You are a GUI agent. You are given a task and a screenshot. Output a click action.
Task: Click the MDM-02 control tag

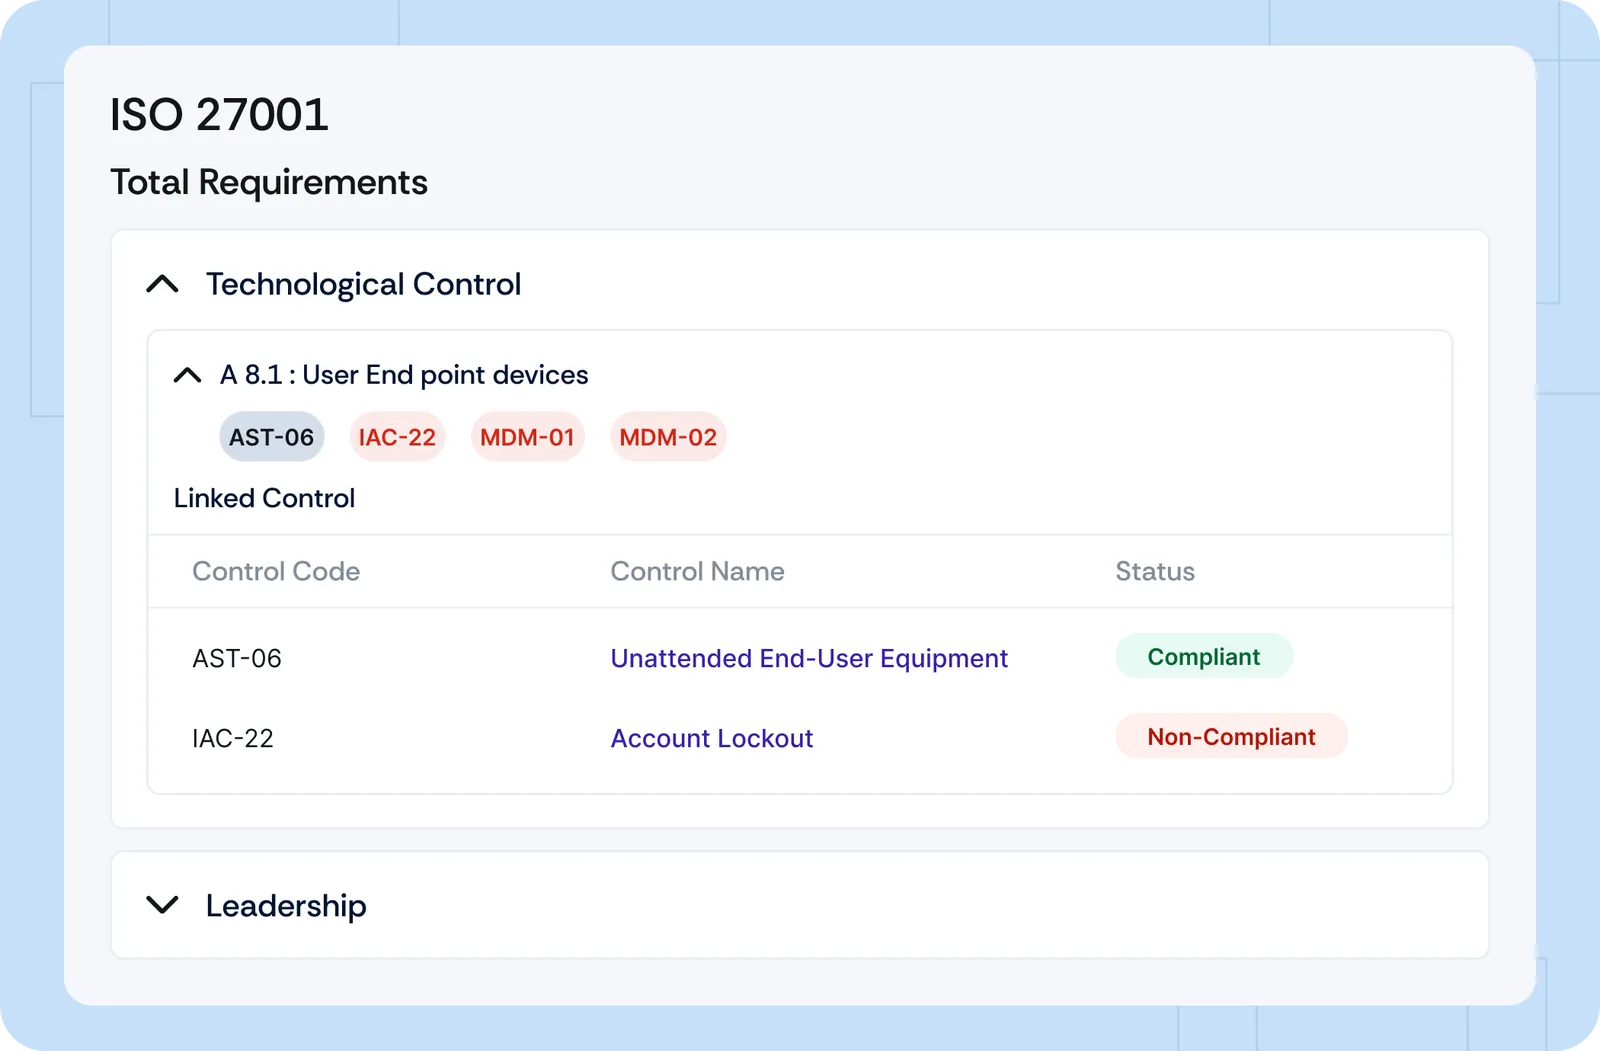668,437
